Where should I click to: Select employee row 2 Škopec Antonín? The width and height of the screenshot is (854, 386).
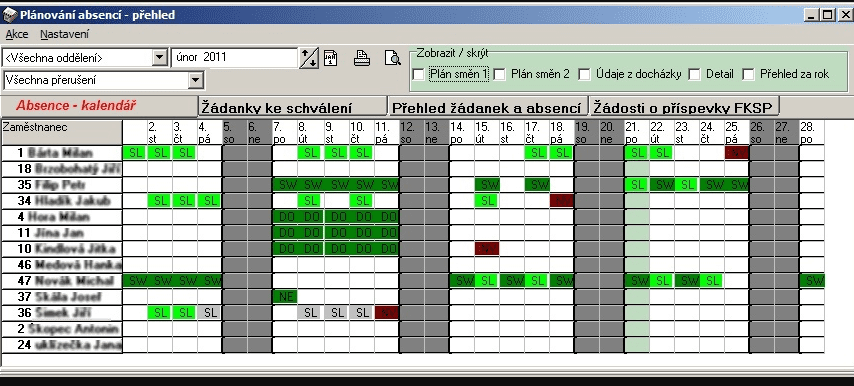[x=62, y=329]
